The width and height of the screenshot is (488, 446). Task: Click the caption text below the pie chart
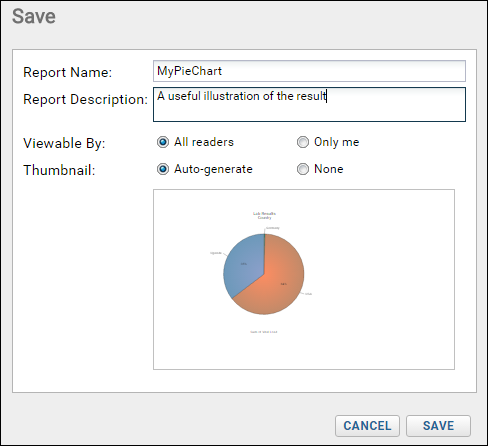(x=264, y=332)
